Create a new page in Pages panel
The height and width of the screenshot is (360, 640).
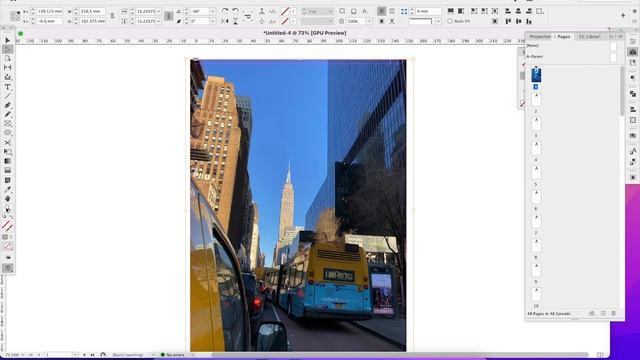pyautogui.click(x=603, y=313)
